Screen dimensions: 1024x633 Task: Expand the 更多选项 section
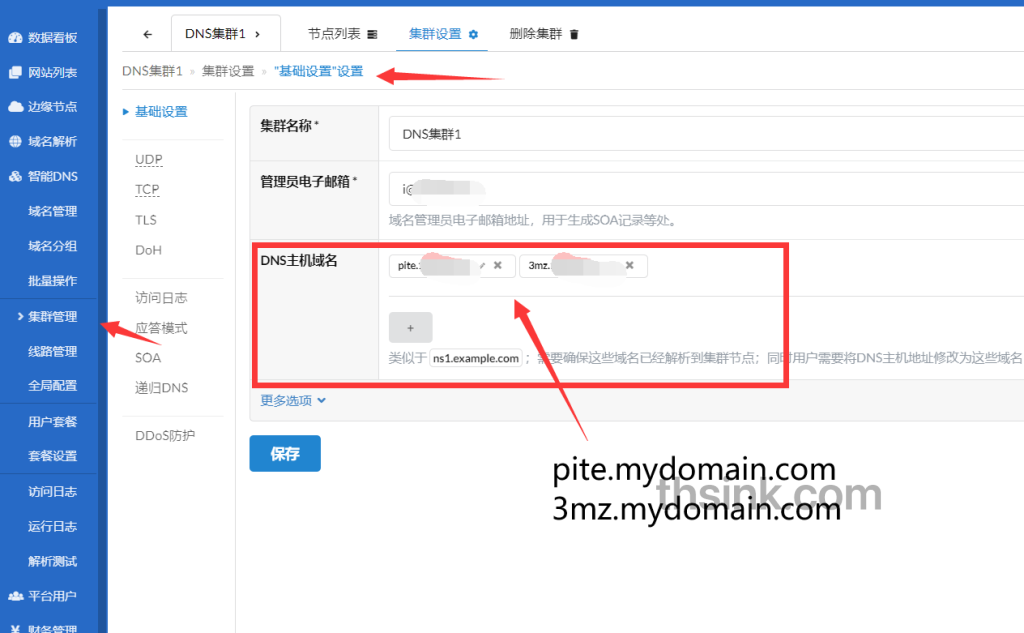290,399
